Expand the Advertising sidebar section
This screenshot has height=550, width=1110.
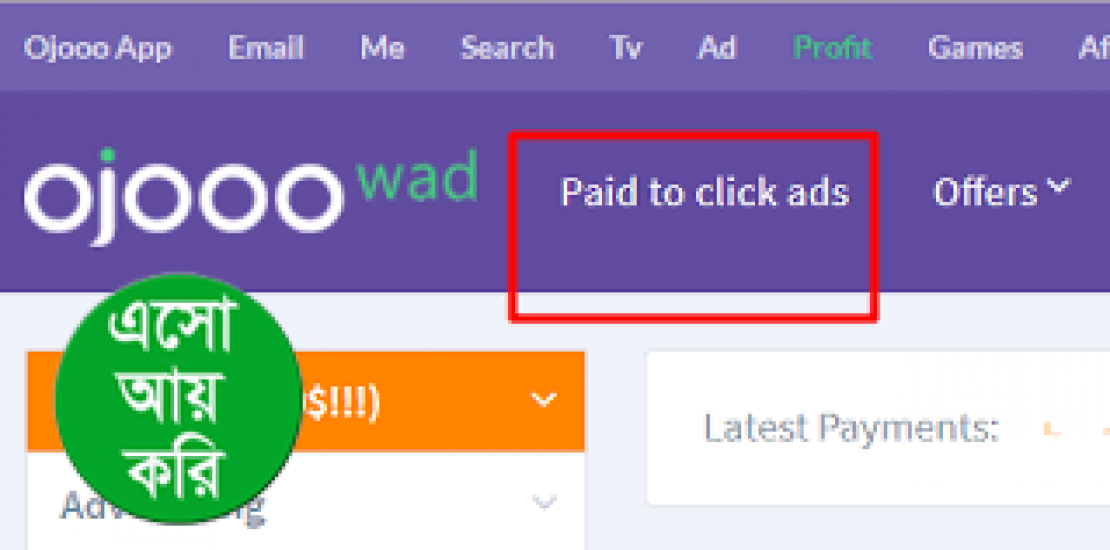pyautogui.click(x=544, y=503)
